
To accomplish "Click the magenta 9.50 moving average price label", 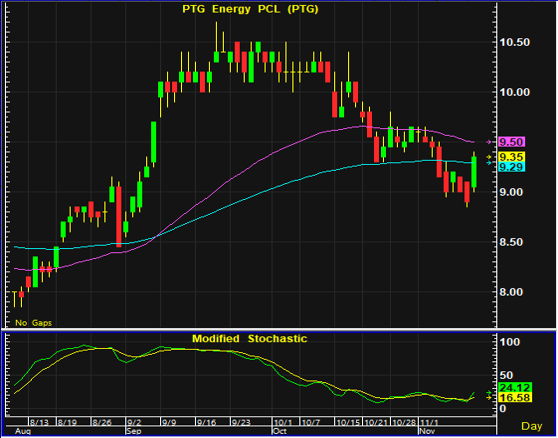I will tap(511, 142).
